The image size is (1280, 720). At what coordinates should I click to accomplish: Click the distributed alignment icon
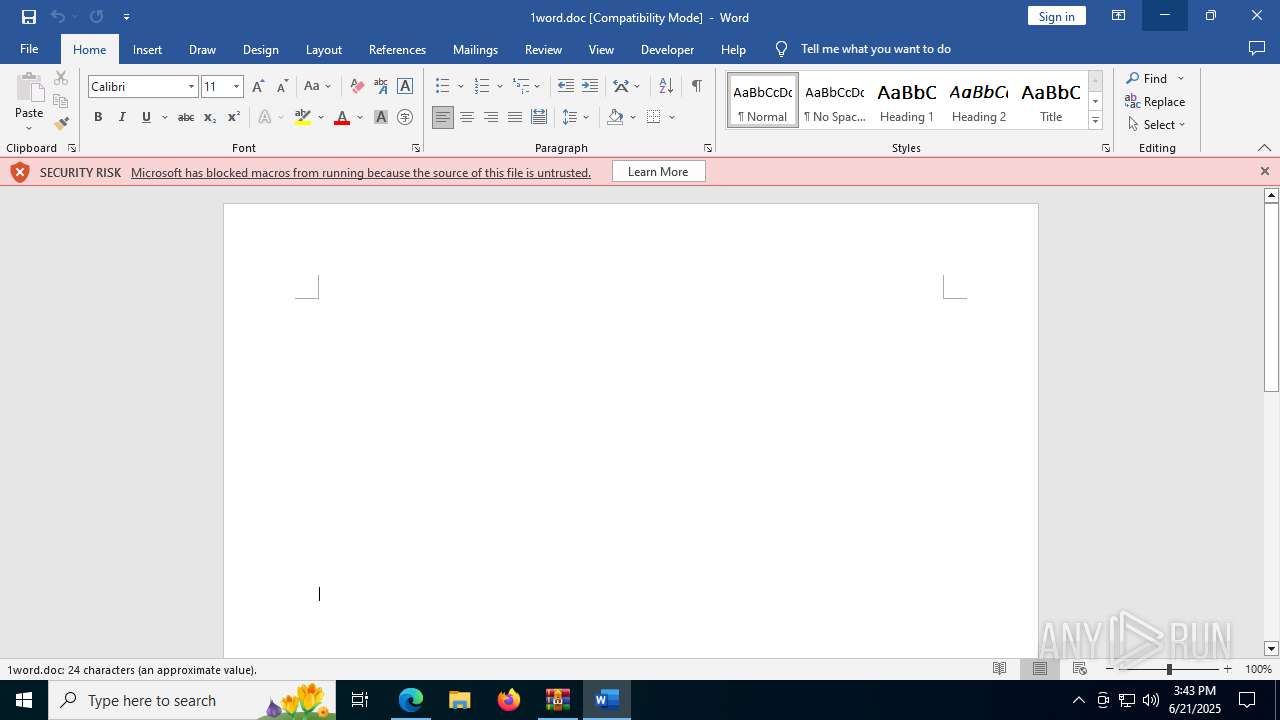click(x=539, y=117)
